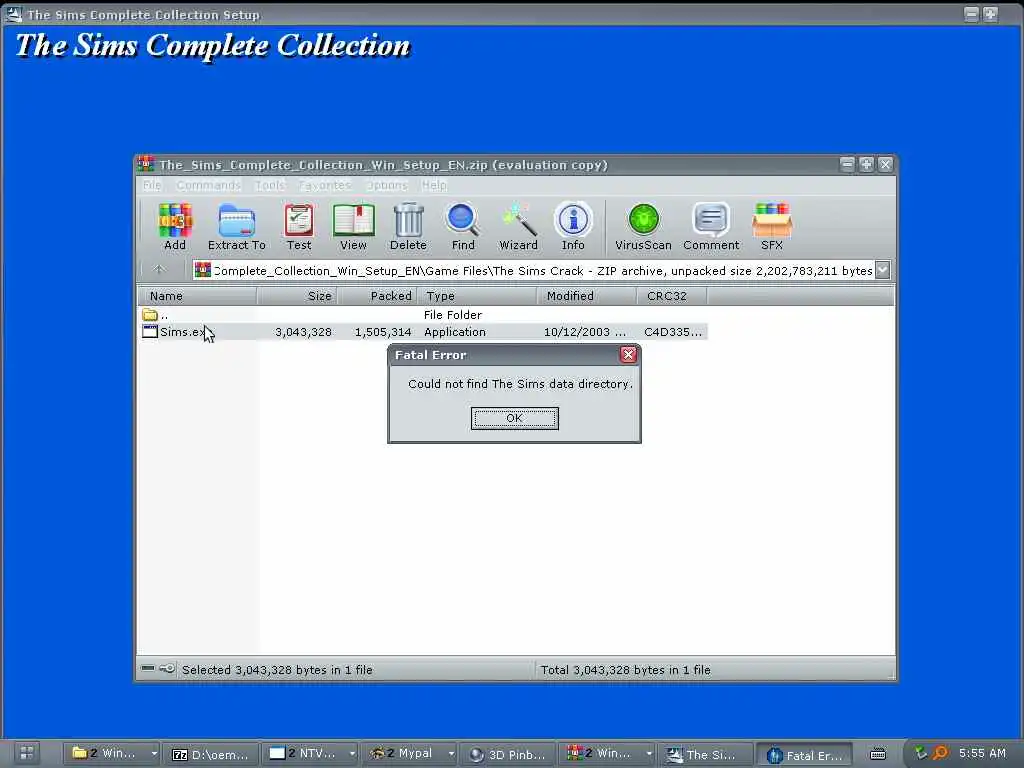Click the File Folder type cell
1024x768 pixels.
click(453, 315)
